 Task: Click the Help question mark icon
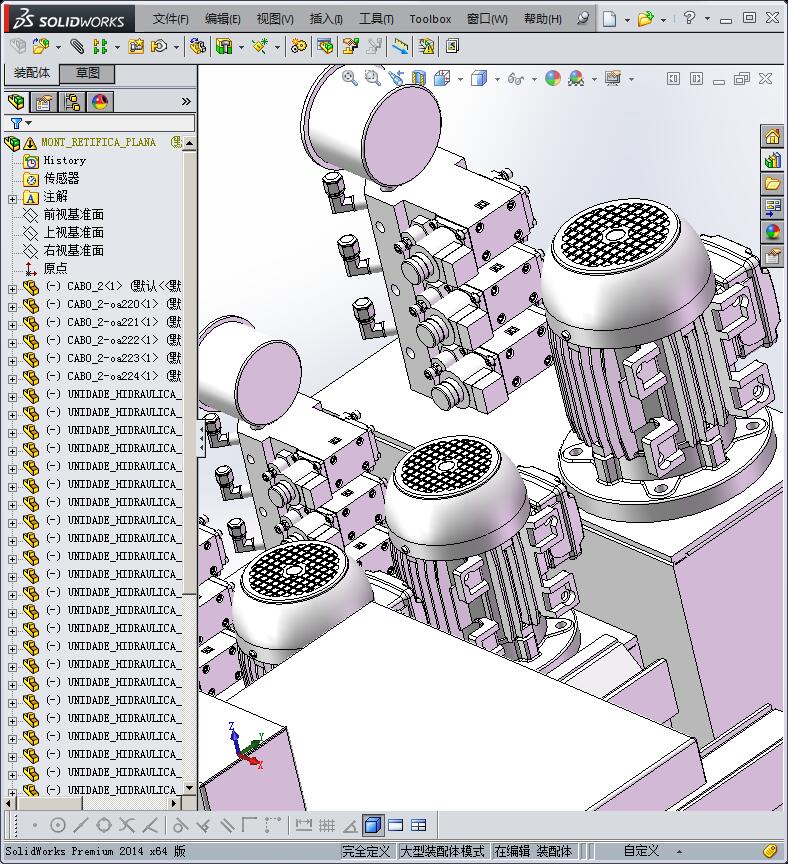click(x=689, y=18)
